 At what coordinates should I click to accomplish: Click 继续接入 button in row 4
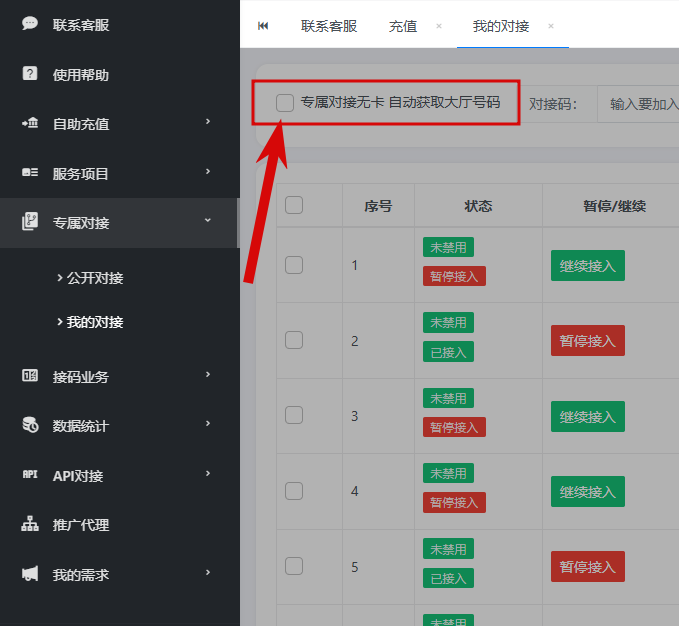coord(588,491)
